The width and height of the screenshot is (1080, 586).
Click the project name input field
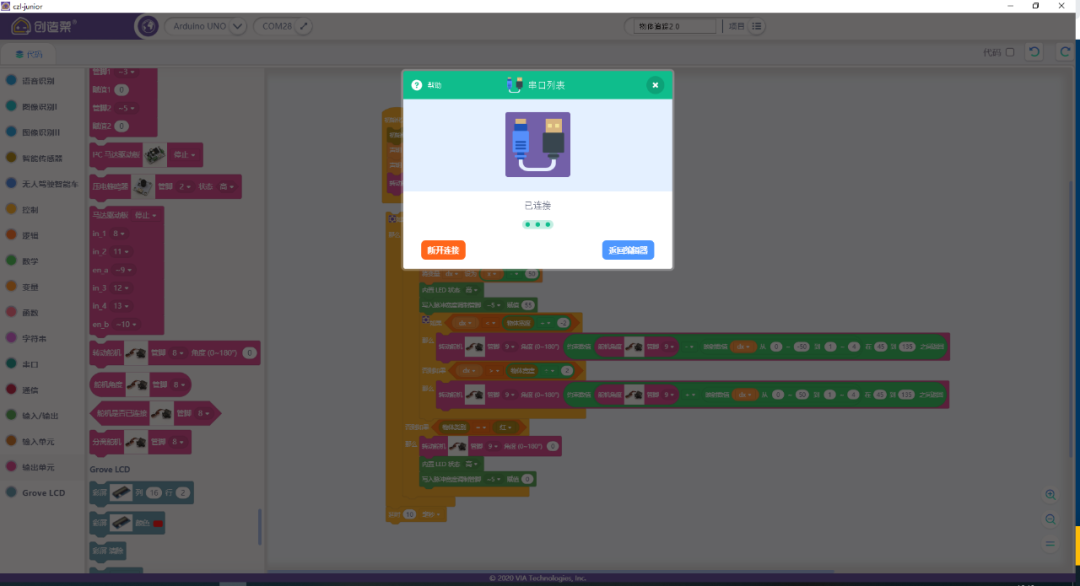point(676,26)
